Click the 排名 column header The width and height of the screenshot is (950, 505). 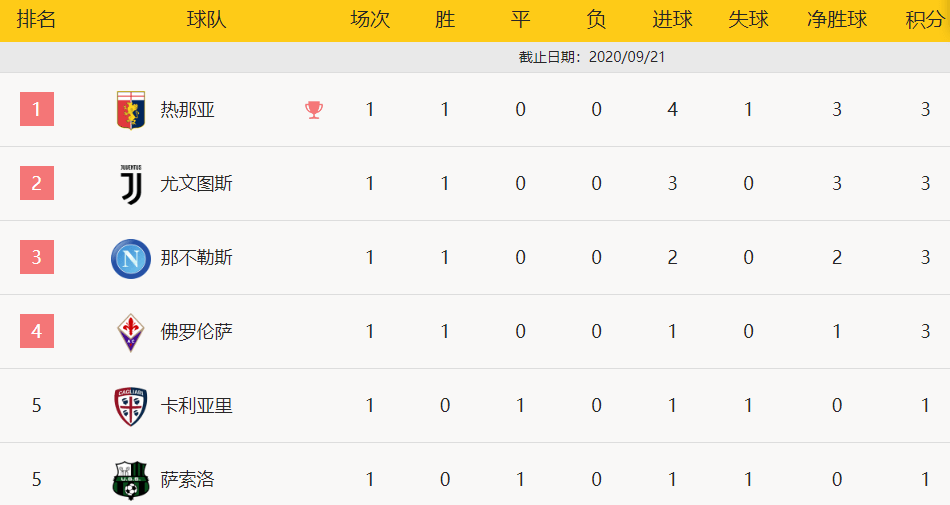coord(36,19)
